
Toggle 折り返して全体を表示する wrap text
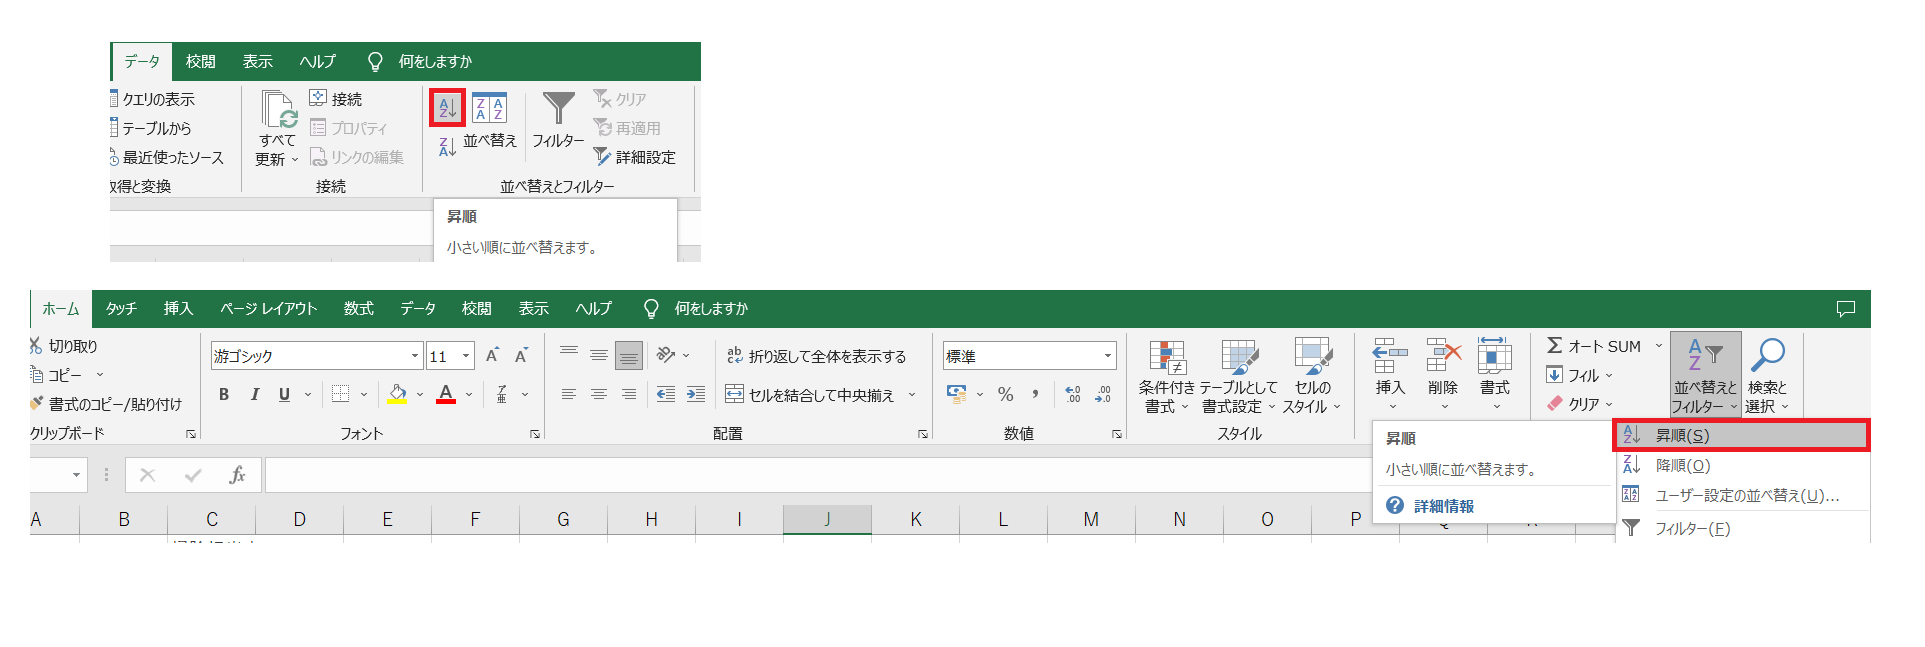[816, 356]
